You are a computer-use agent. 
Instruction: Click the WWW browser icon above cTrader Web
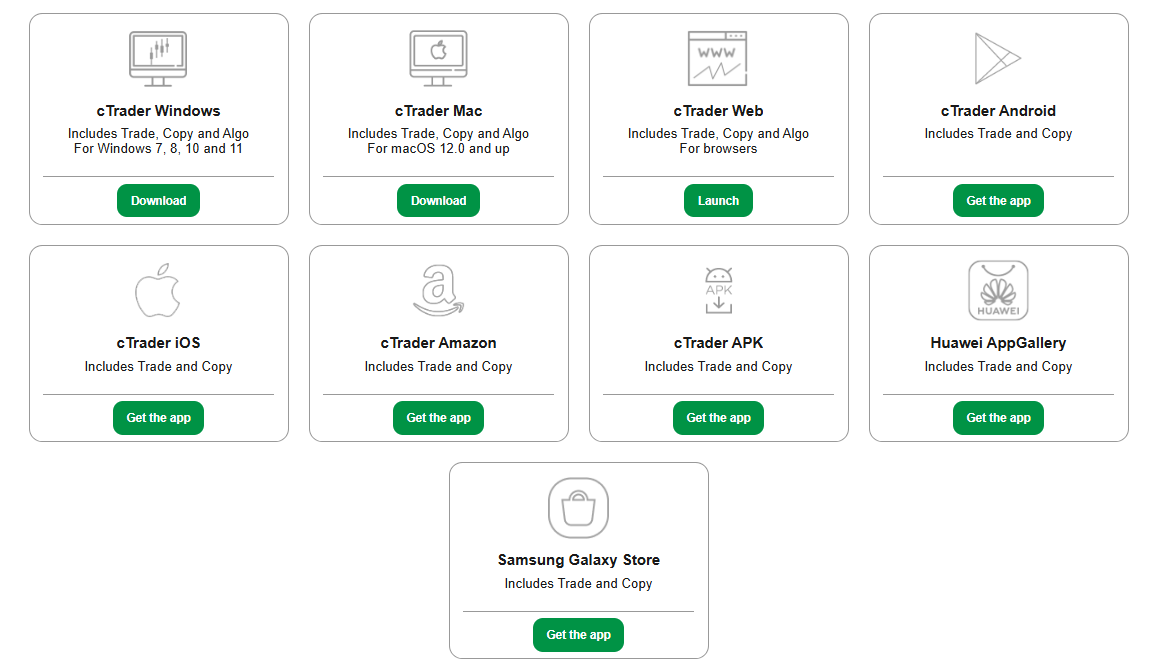click(718, 58)
